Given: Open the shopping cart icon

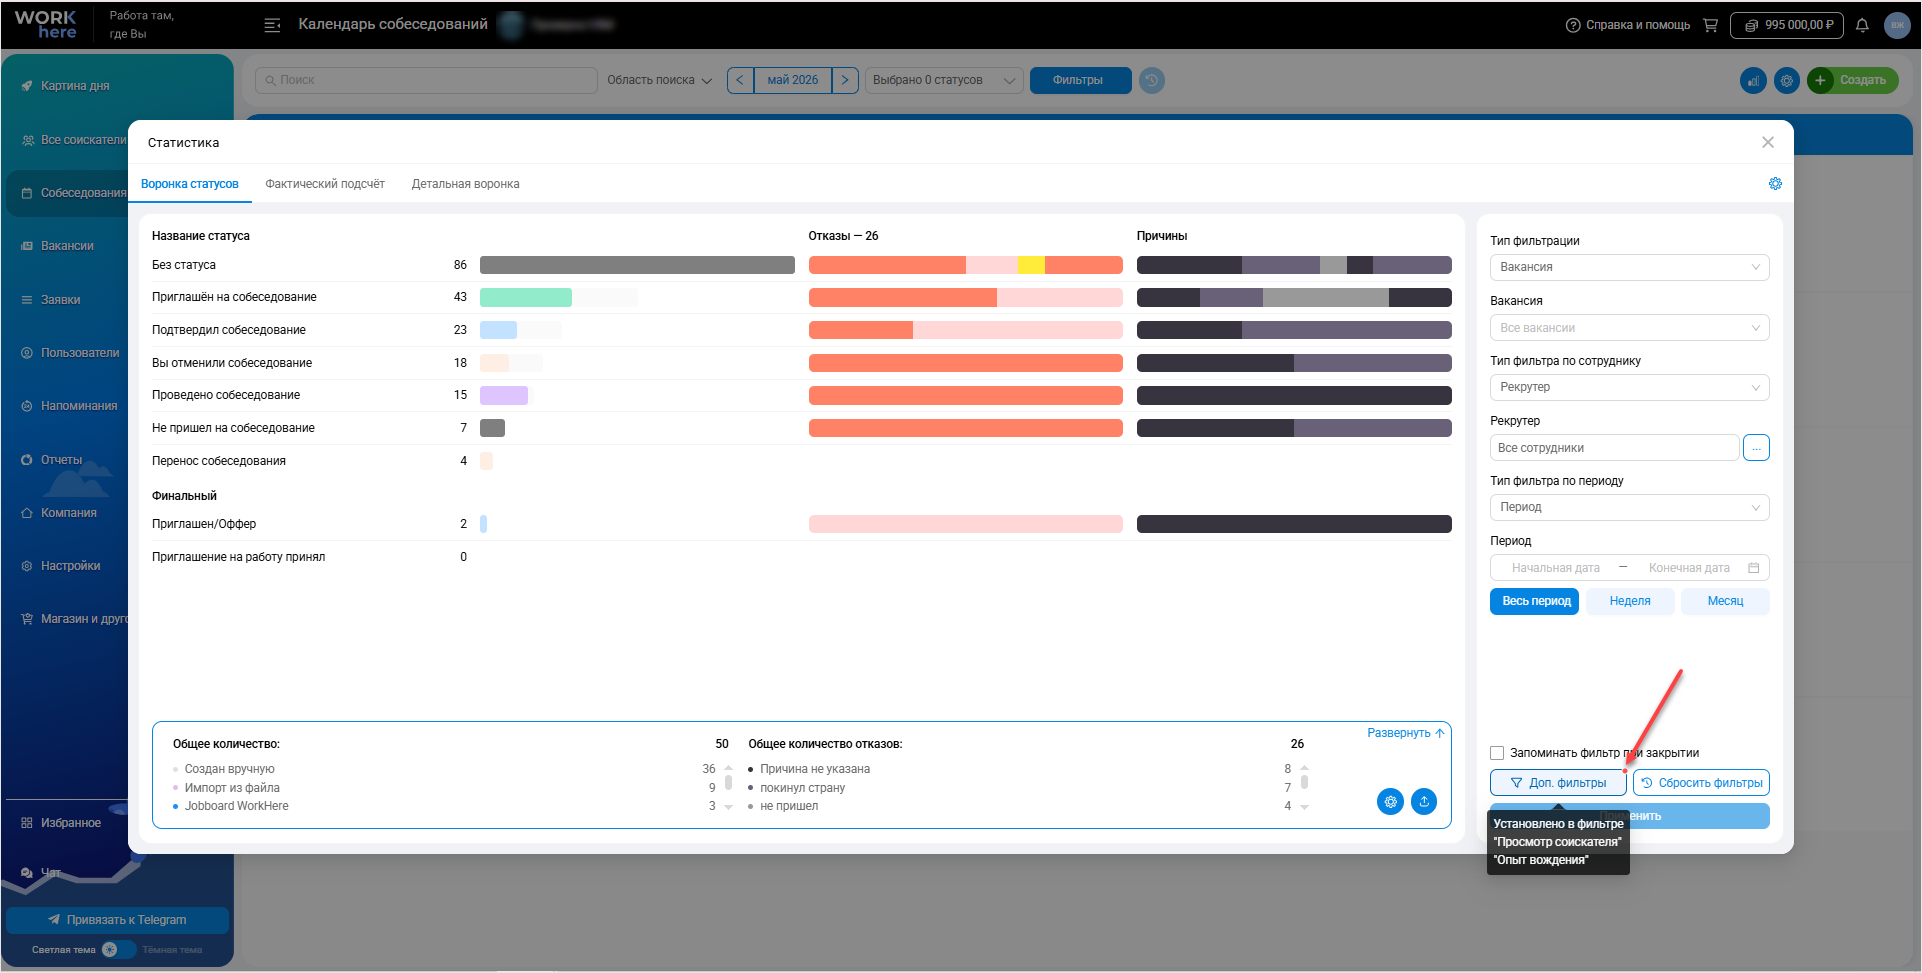Looking at the screenshot, I should tap(1711, 25).
